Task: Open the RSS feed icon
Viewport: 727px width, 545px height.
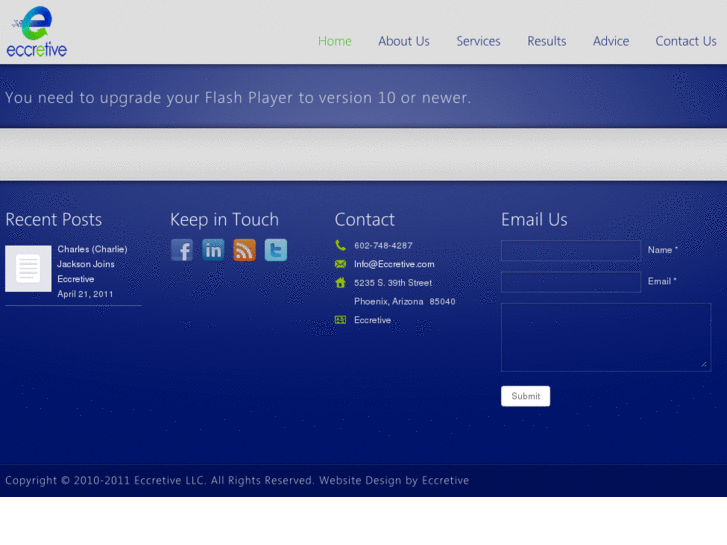Action: click(244, 250)
